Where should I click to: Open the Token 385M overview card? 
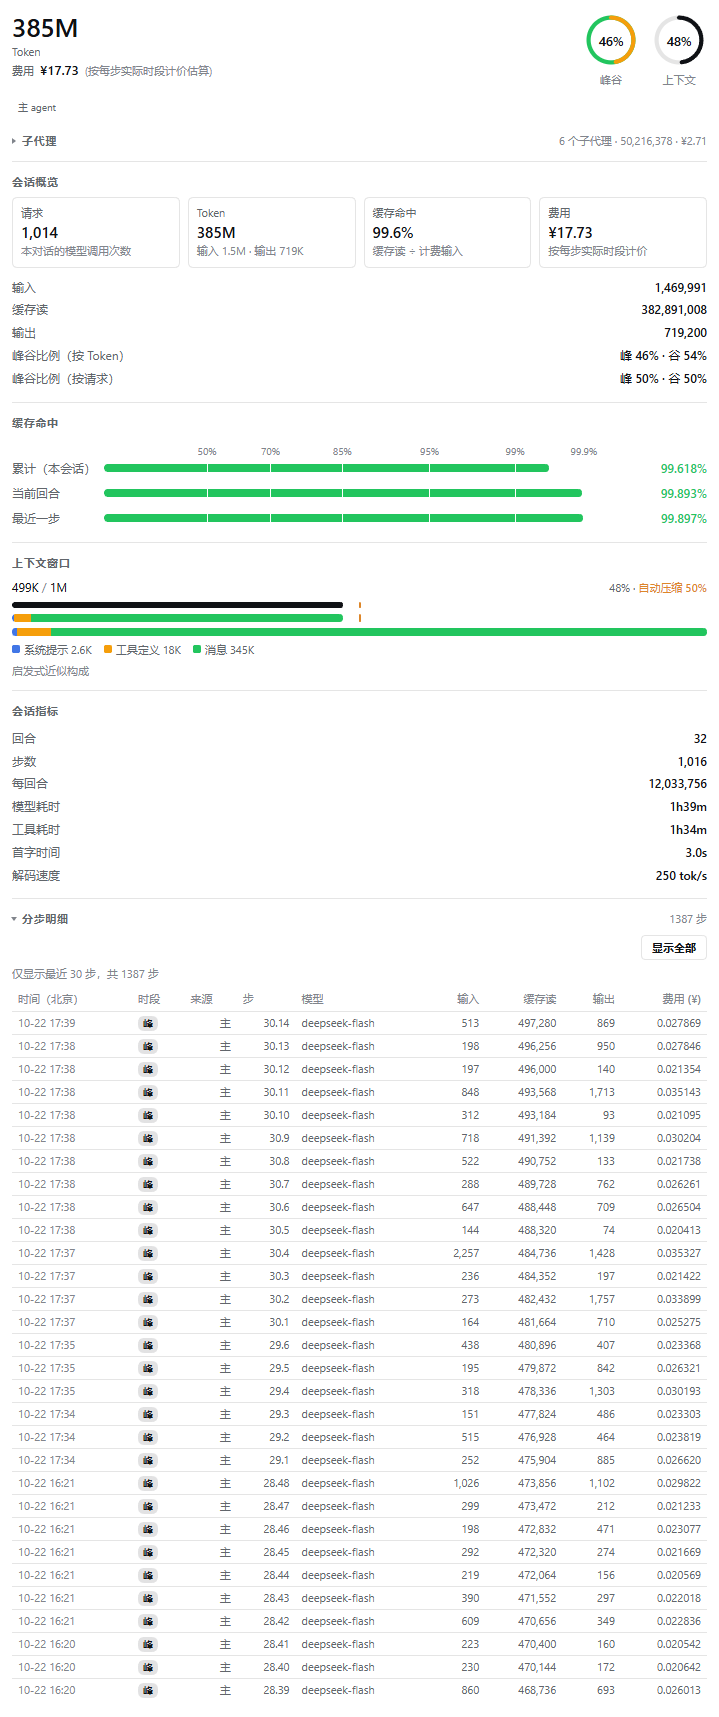[x=272, y=232]
